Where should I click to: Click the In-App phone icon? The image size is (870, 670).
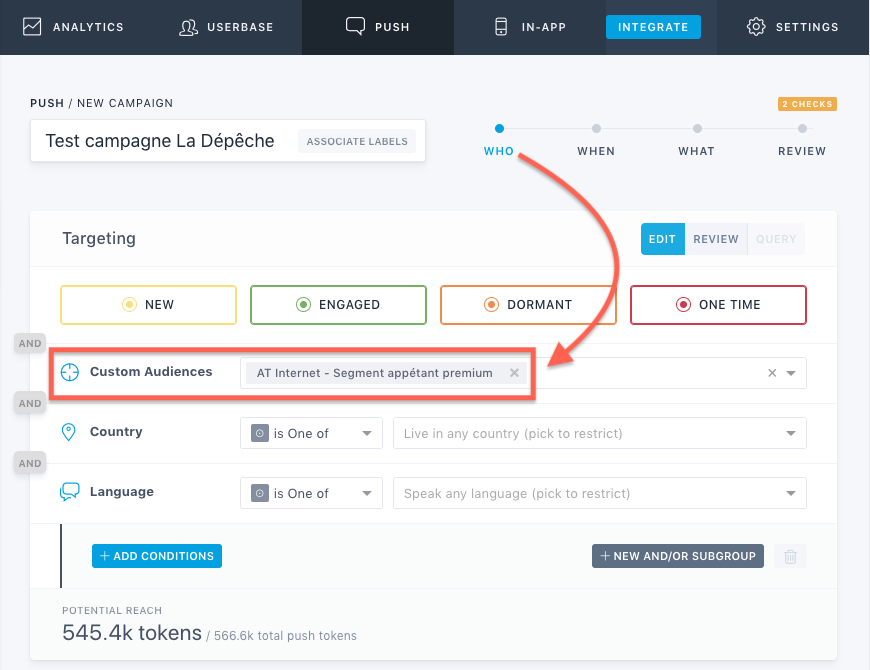(501, 27)
